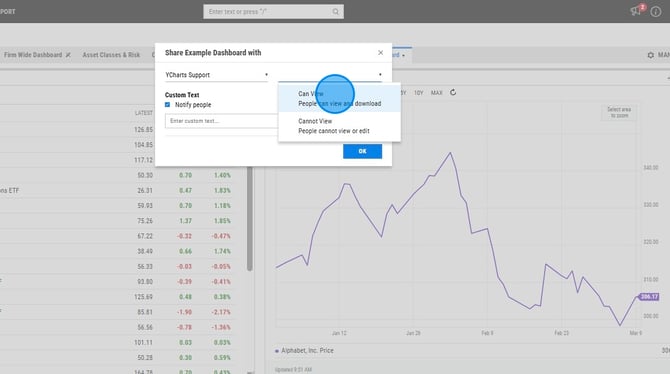Image resolution: width=670 pixels, height=374 pixels.
Task: Open the active dashboard tab dropdown arrow
Action: pos(403,56)
